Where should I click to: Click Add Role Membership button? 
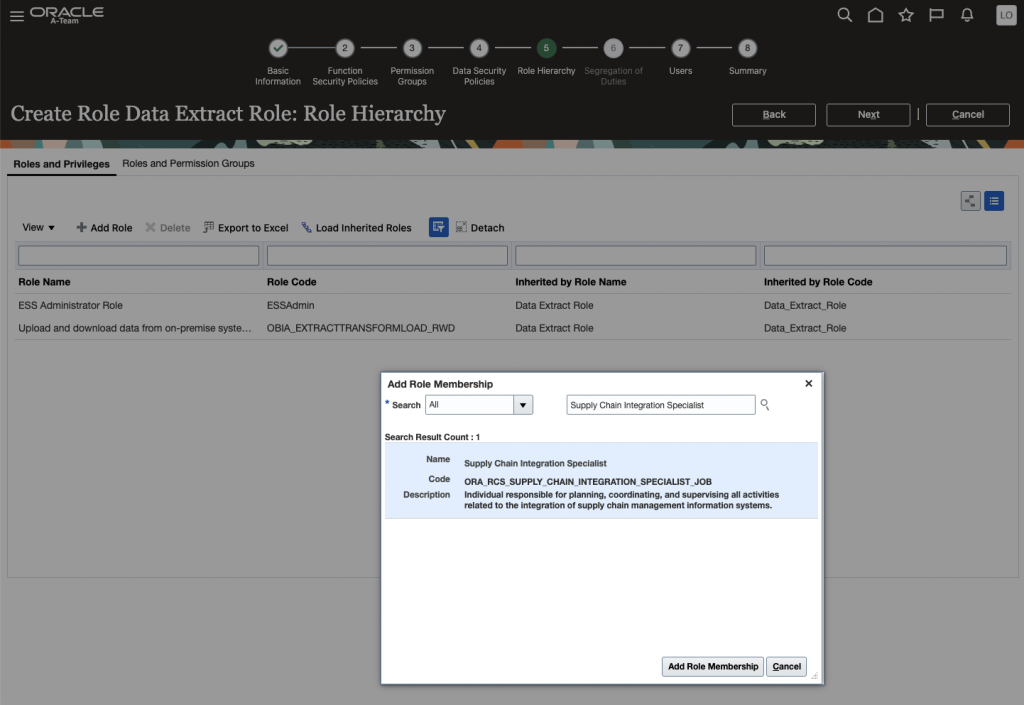point(712,666)
